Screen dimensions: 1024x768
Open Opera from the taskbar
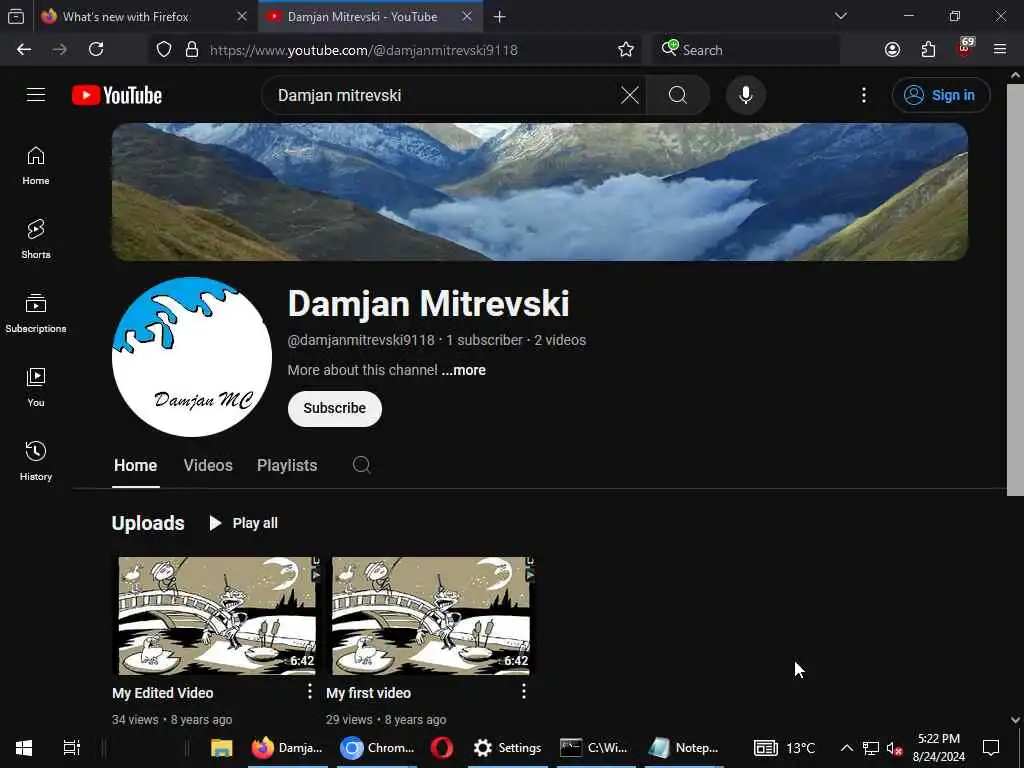click(x=442, y=748)
